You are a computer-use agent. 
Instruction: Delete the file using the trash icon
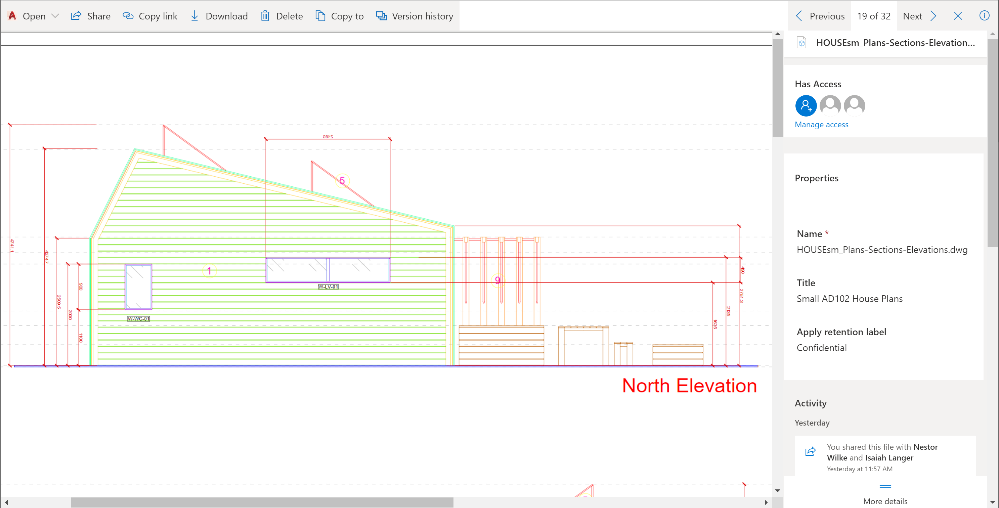tap(281, 16)
